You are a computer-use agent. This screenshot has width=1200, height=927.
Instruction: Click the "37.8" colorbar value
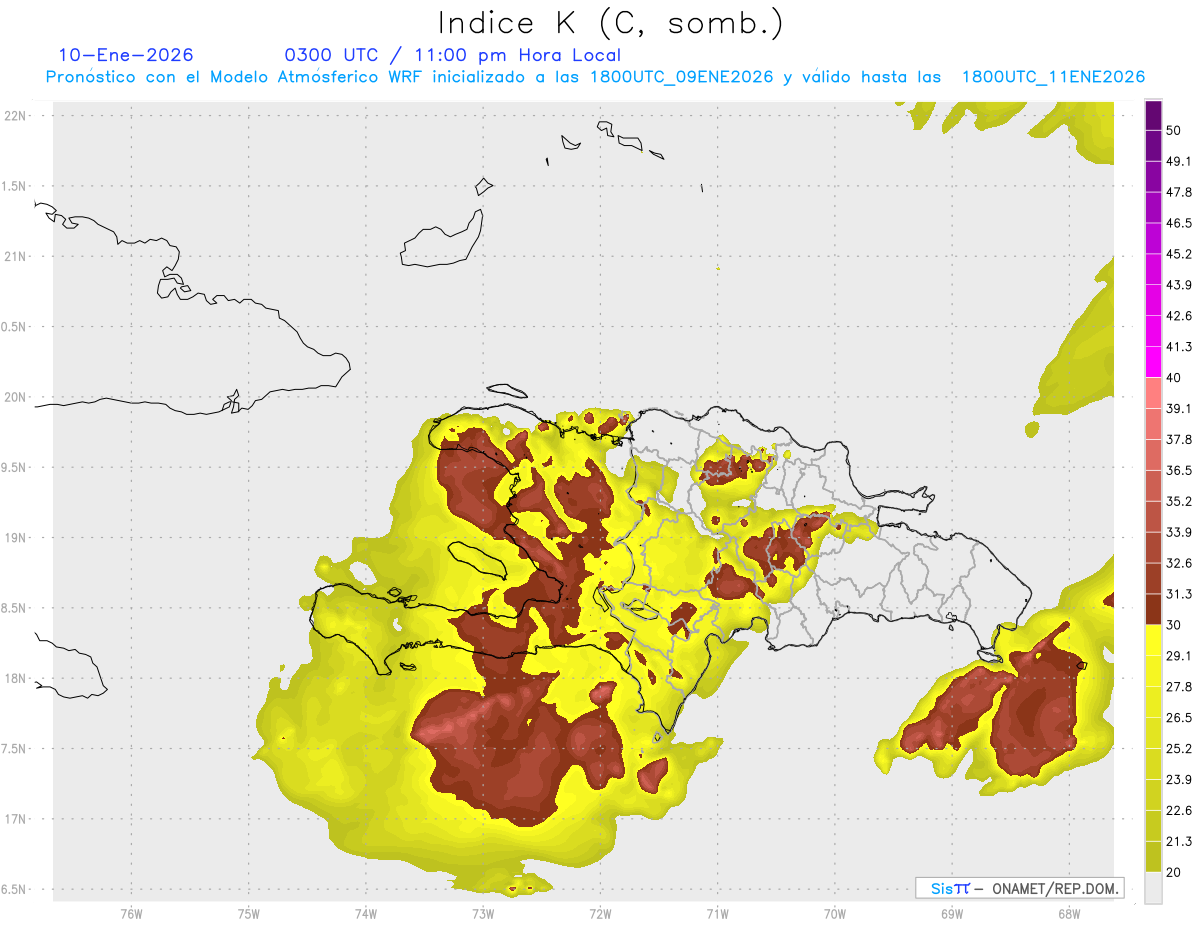[x=1179, y=439]
